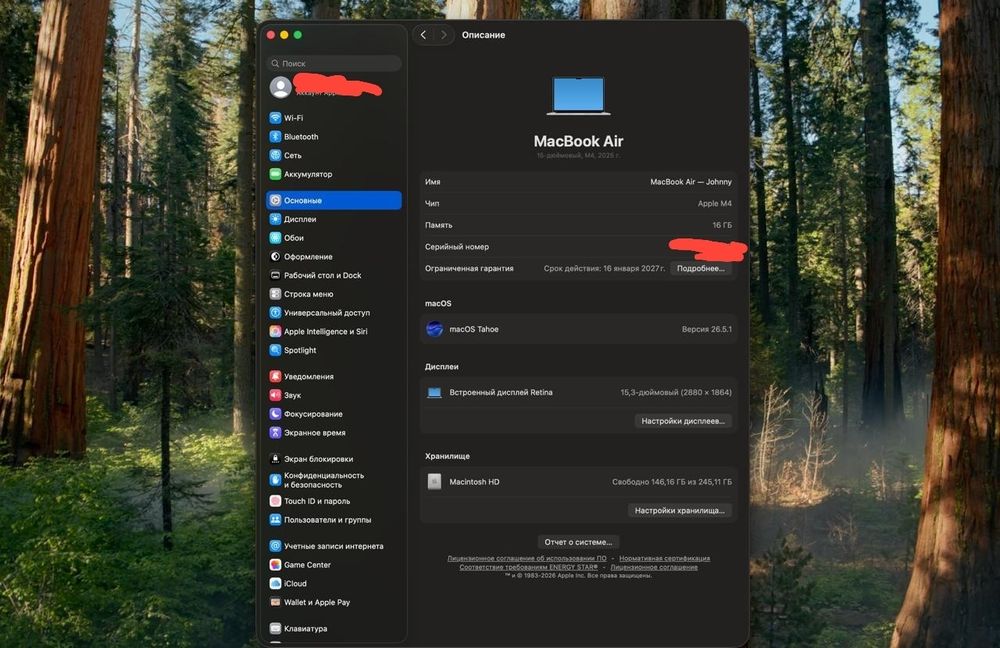The width and height of the screenshot is (1000, 648).
Task: Open Обои wallpaper icon
Action: pos(275,238)
